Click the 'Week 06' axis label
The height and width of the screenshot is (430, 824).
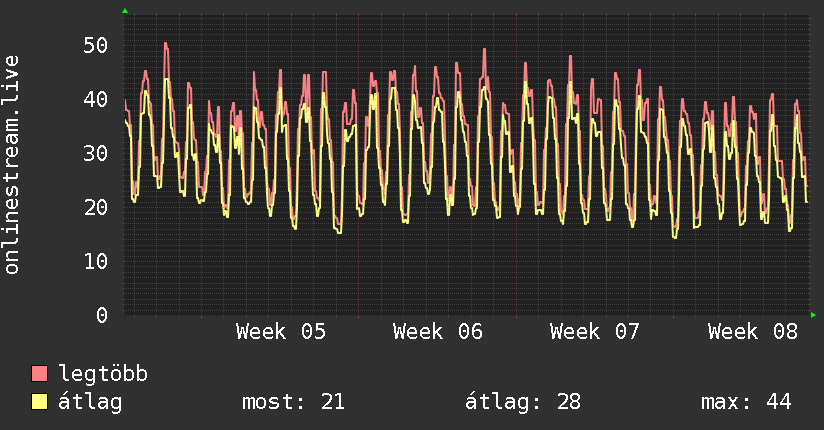[438, 332]
